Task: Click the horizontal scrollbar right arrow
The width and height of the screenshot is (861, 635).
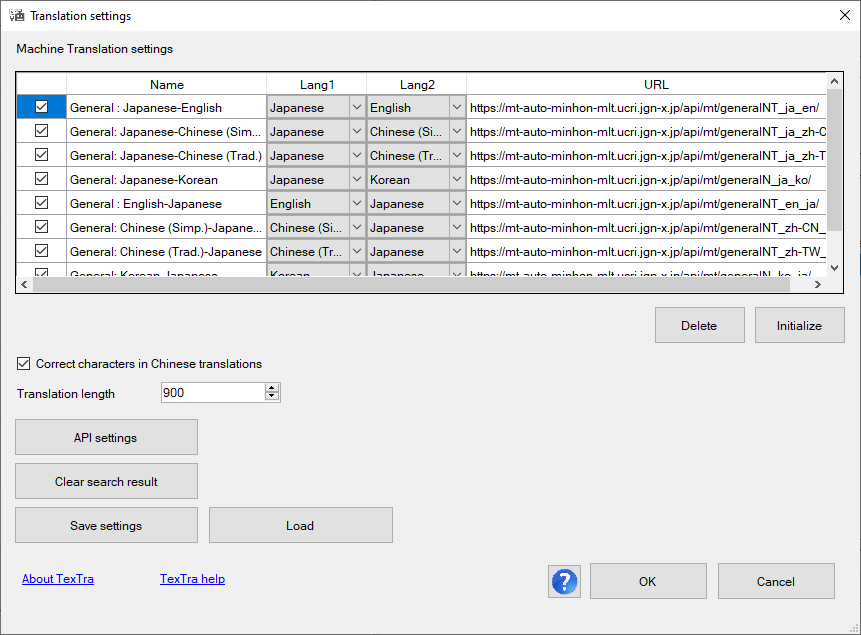Action: (x=818, y=284)
